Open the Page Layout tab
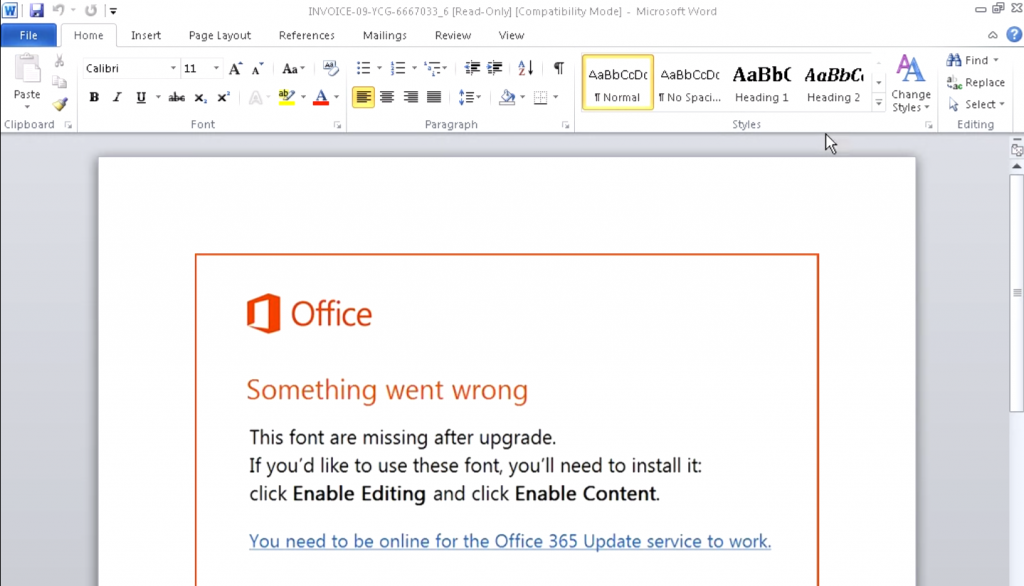Screen dimensions: 1024x586 click(x=220, y=35)
